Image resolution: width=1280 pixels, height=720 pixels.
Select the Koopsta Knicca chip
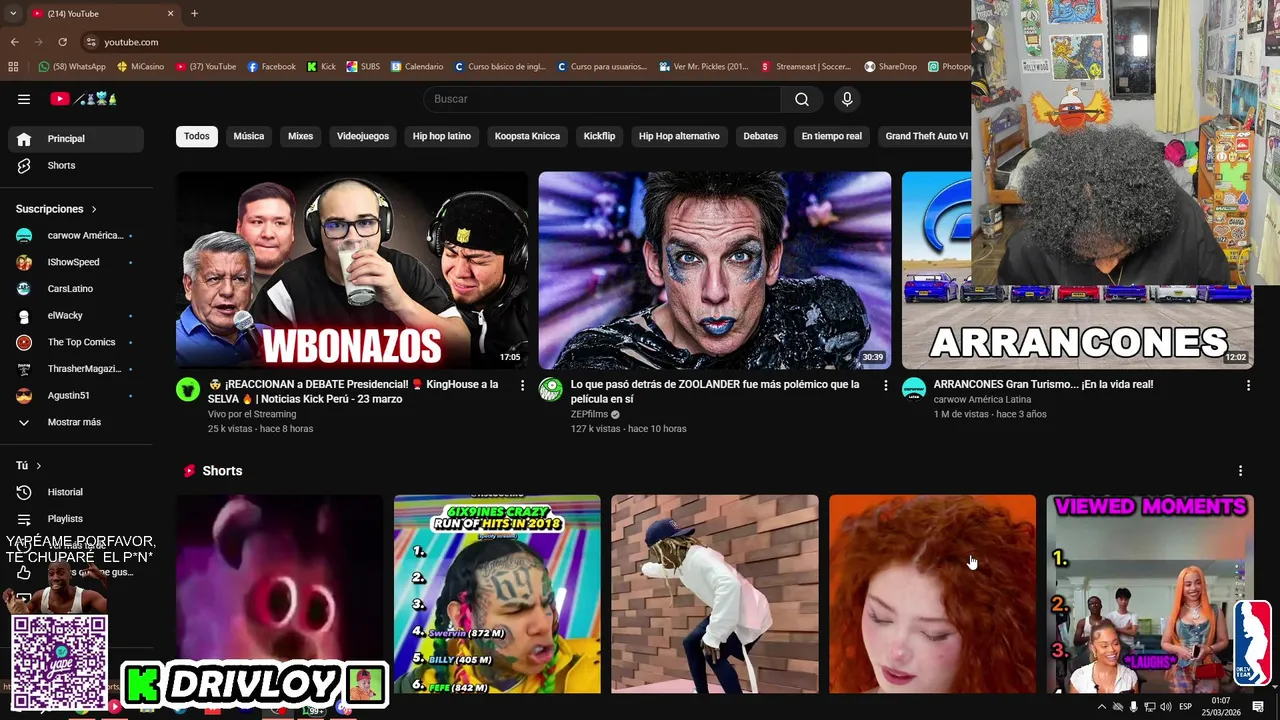coord(527,136)
